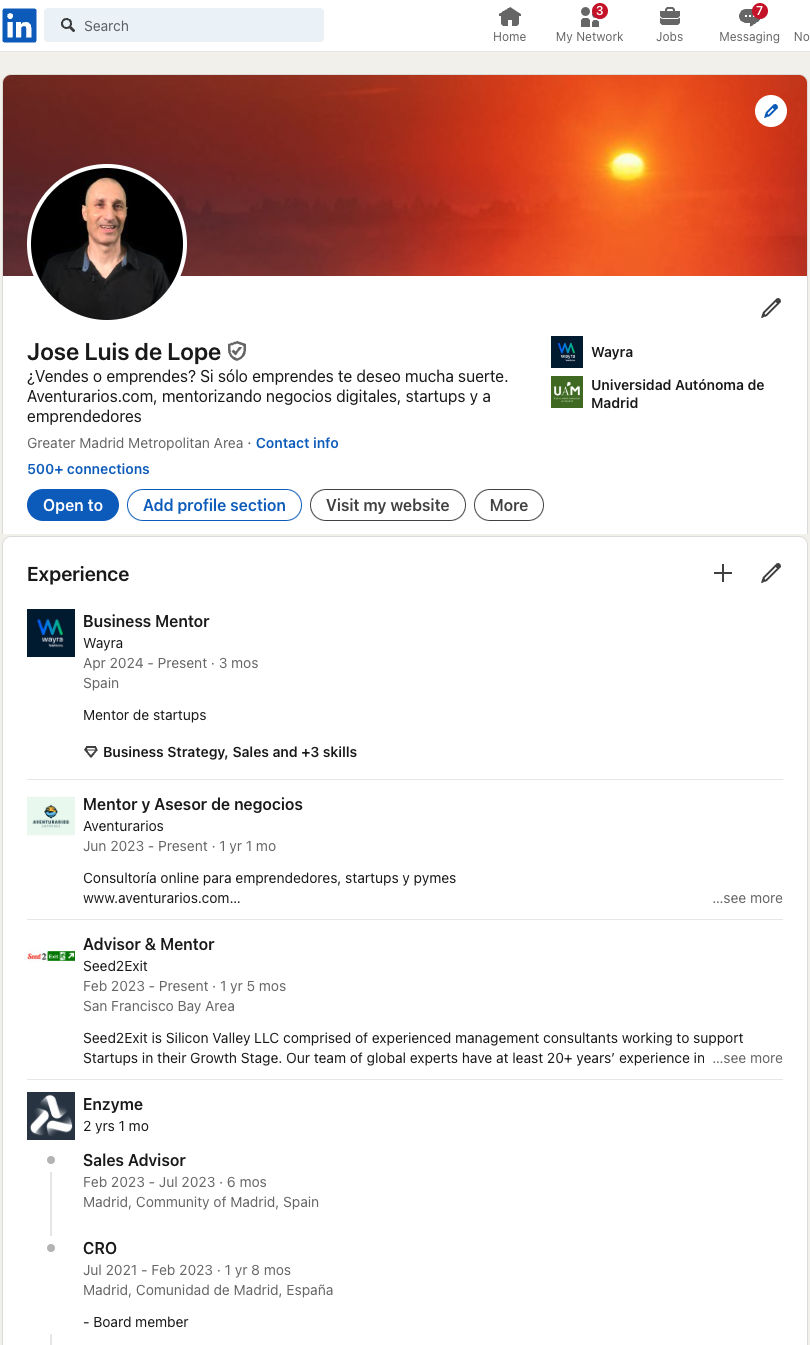Select the Jobs menu label
The width and height of the screenshot is (810, 1345).
click(x=669, y=37)
